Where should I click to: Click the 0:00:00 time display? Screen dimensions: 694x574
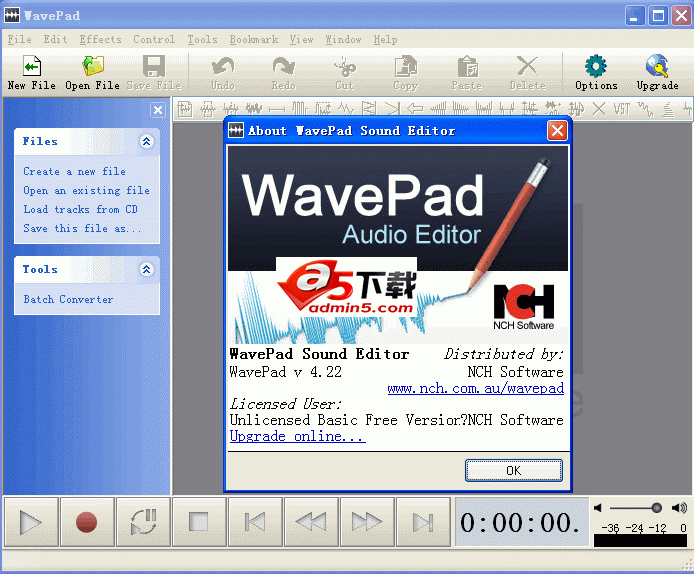click(x=522, y=522)
